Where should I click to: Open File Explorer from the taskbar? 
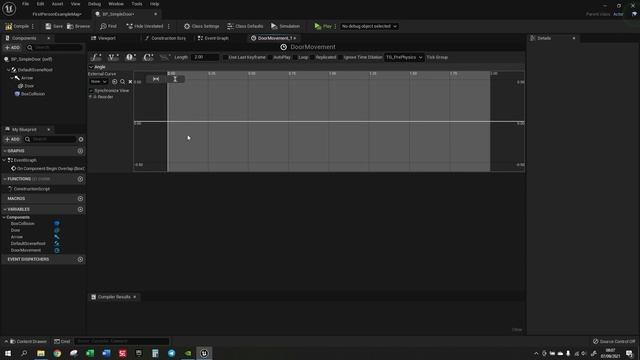(x=41, y=353)
